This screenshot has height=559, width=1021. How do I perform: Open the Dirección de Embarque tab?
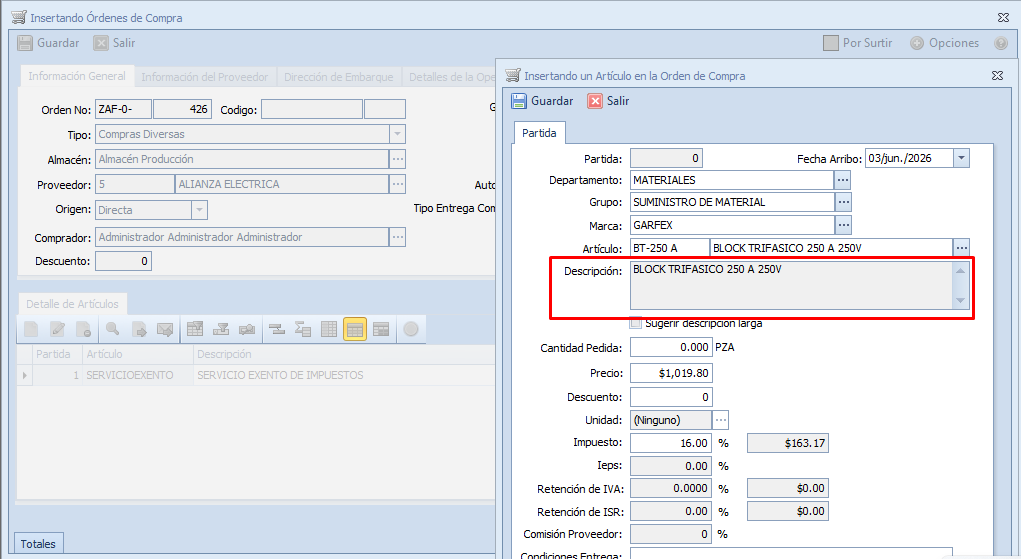point(339,77)
